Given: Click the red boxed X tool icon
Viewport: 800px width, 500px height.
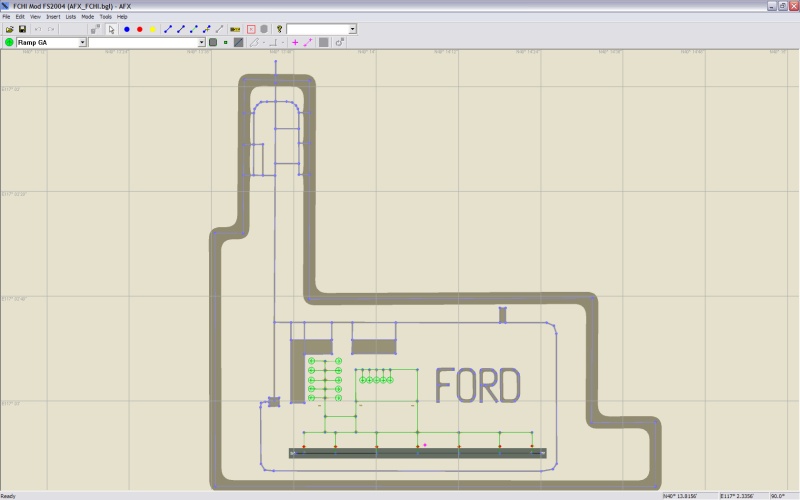Looking at the screenshot, I should tap(251, 29).
